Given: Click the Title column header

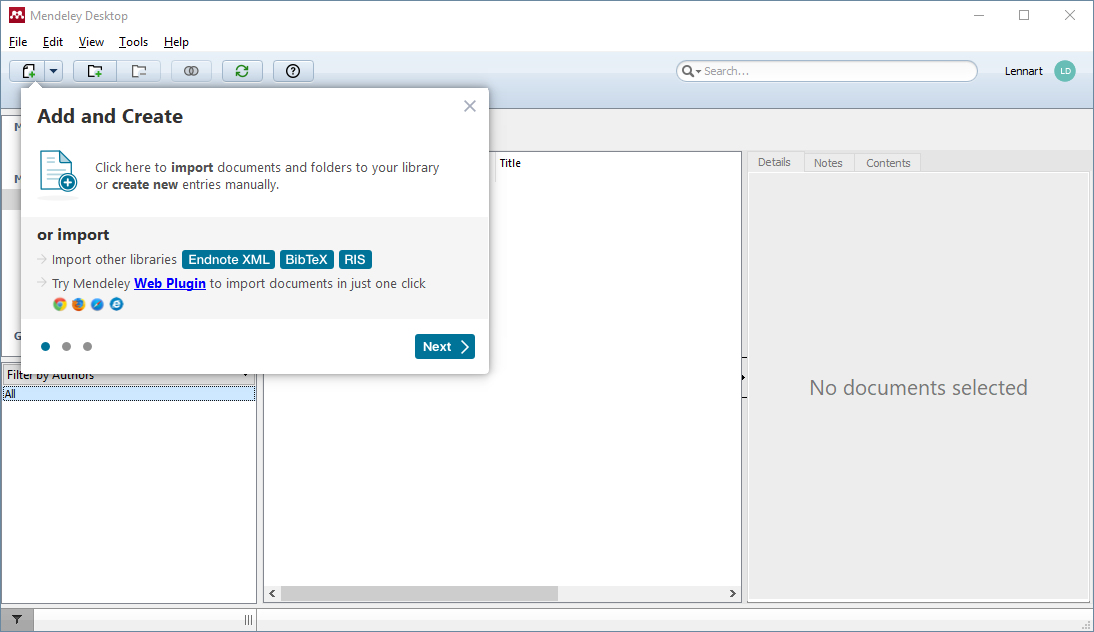Looking at the screenshot, I should click(510, 163).
